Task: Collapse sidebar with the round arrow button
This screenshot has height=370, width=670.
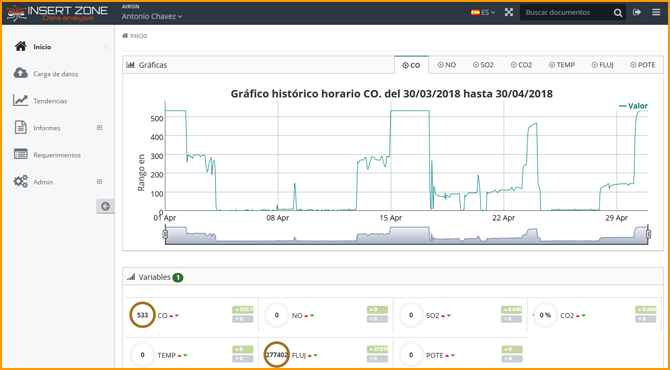Action: point(105,206)
